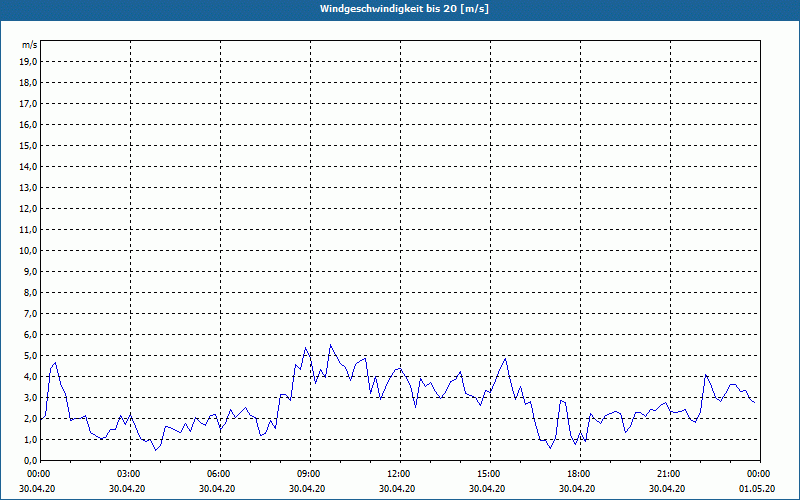Click the 01.05.20 date label
Viewport: 800px width, 500px height.
[757, 489]
